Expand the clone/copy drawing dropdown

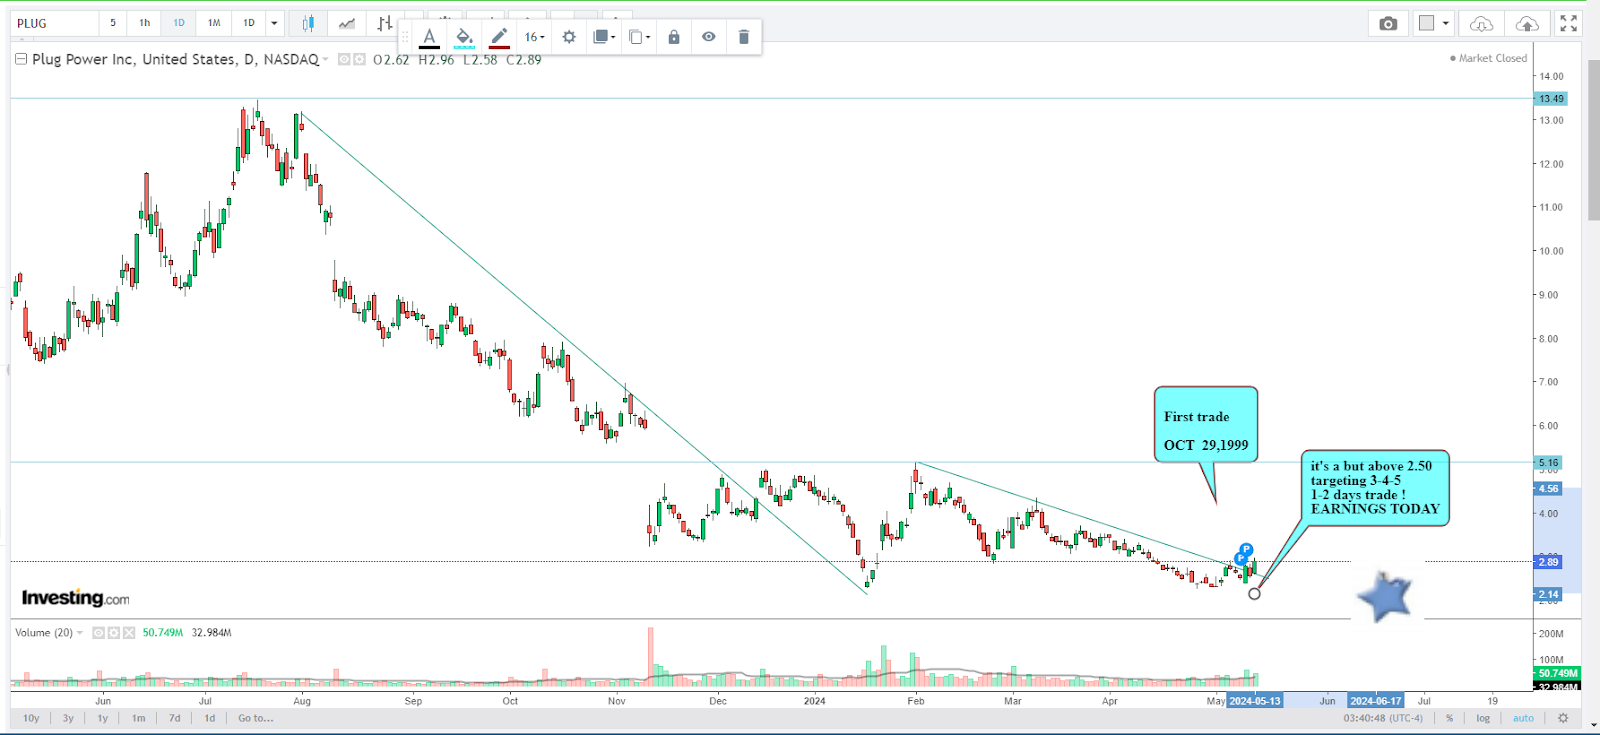pos(639,37)
